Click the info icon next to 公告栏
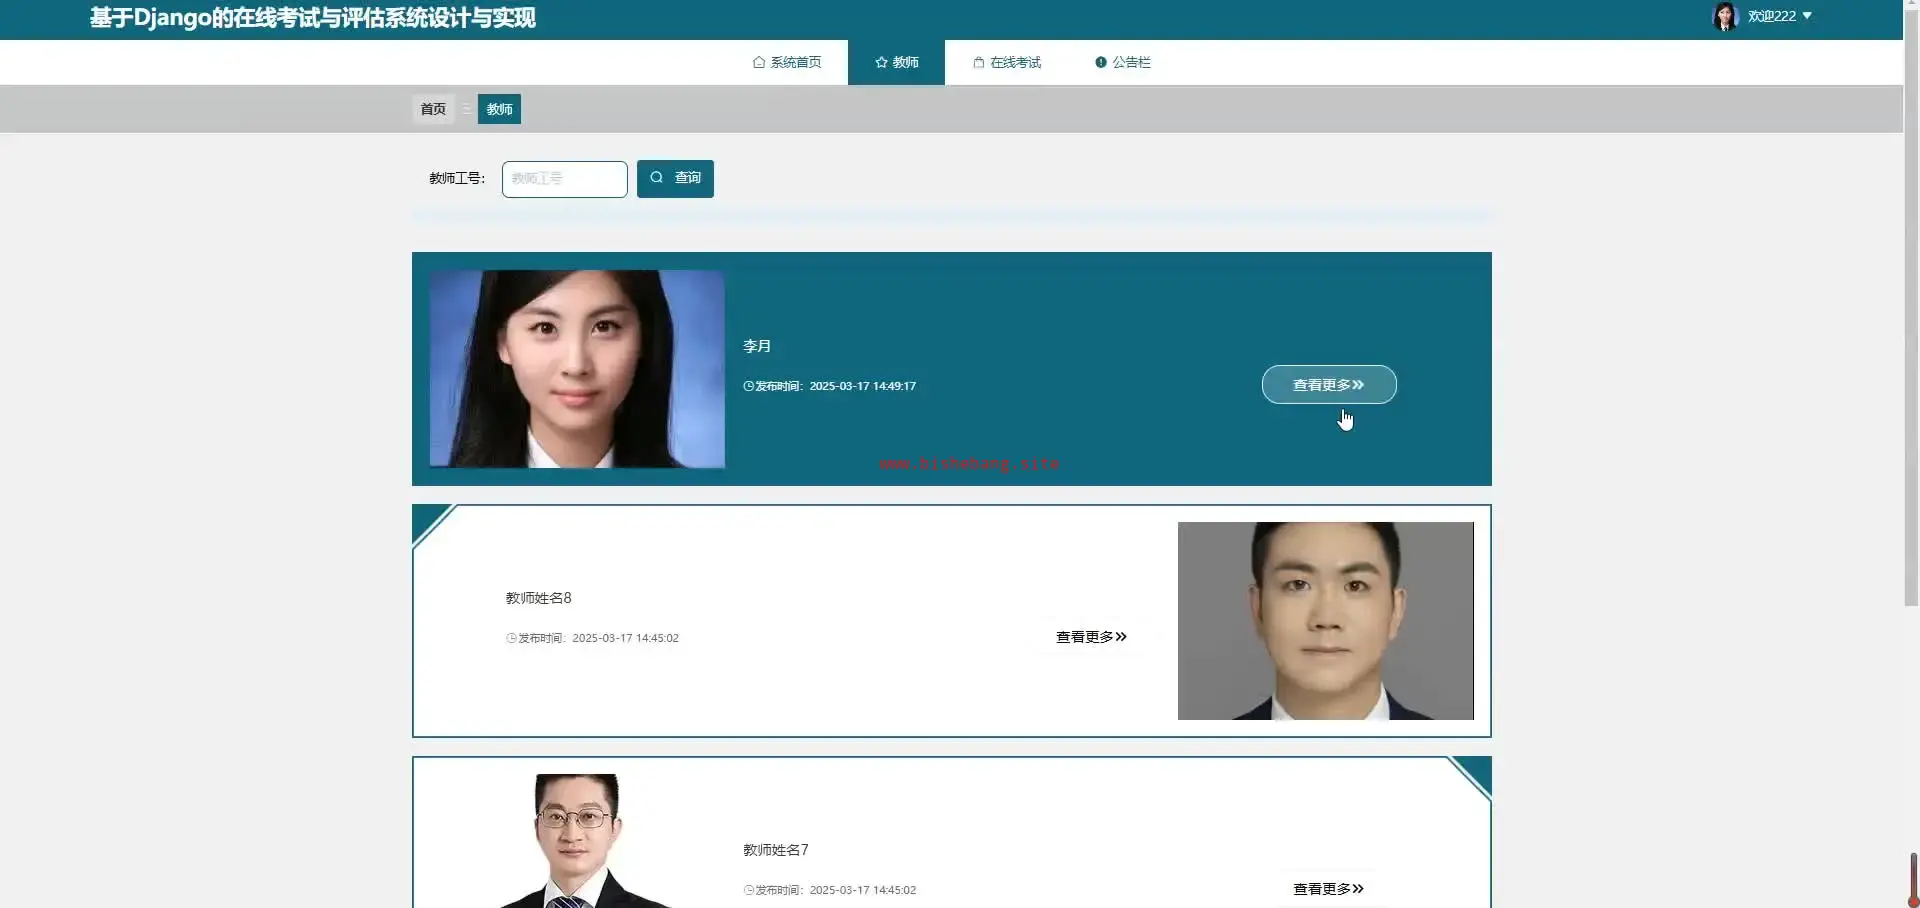This screenshot has width=1920, height=908. 1101,62
